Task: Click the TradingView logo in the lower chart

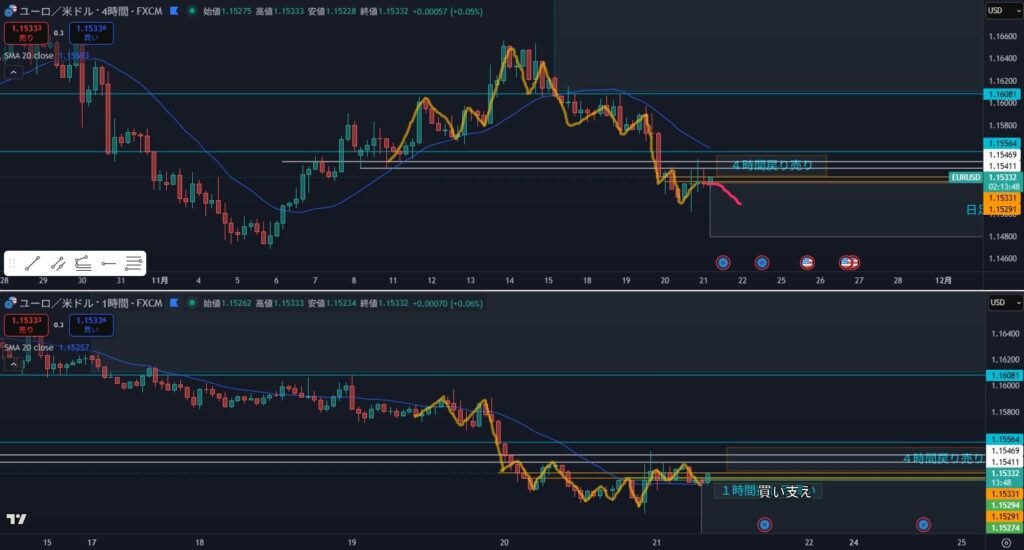Action: pyautogui.click(x=16, y=519)
